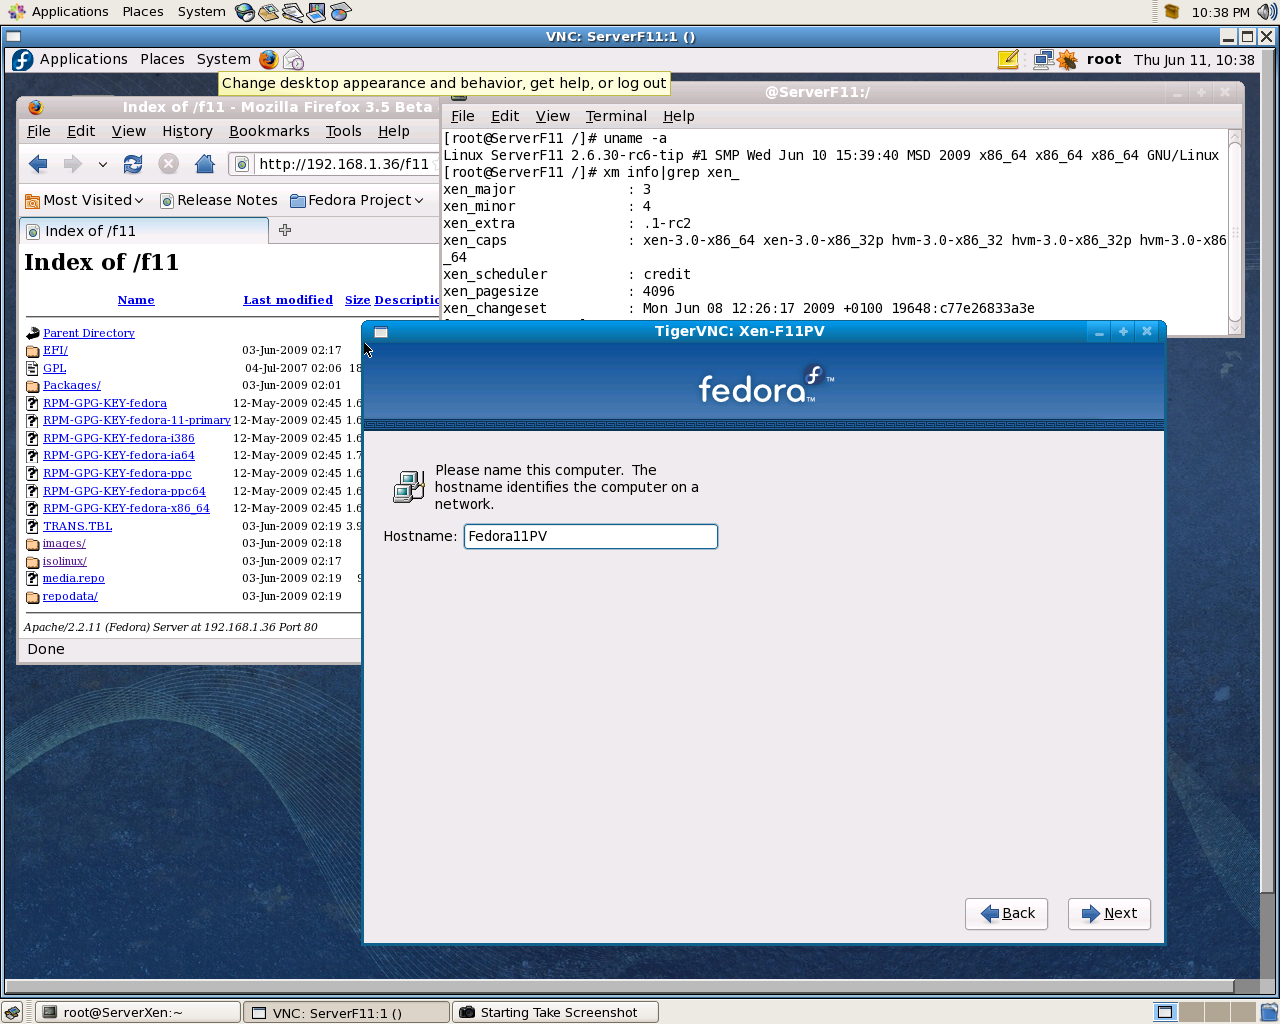The height and width of the screenshot is (1024, 1280).
Task: Click the Thu Jun 11 clock in Fedora panel
Action: pyautogui.click(x=1194, y=60)
